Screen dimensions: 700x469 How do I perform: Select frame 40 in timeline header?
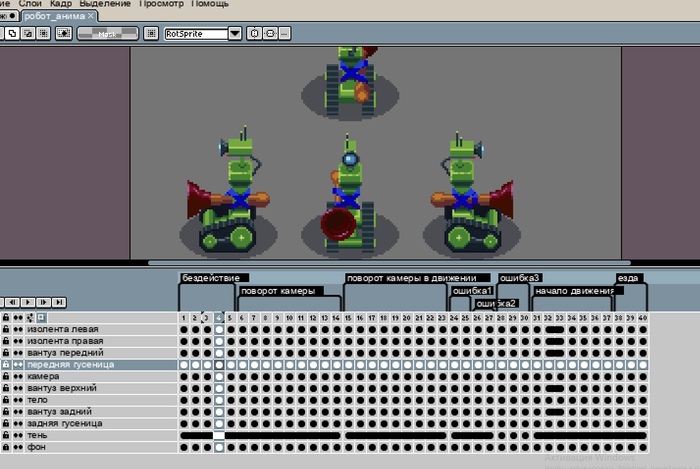pos(642,318)
